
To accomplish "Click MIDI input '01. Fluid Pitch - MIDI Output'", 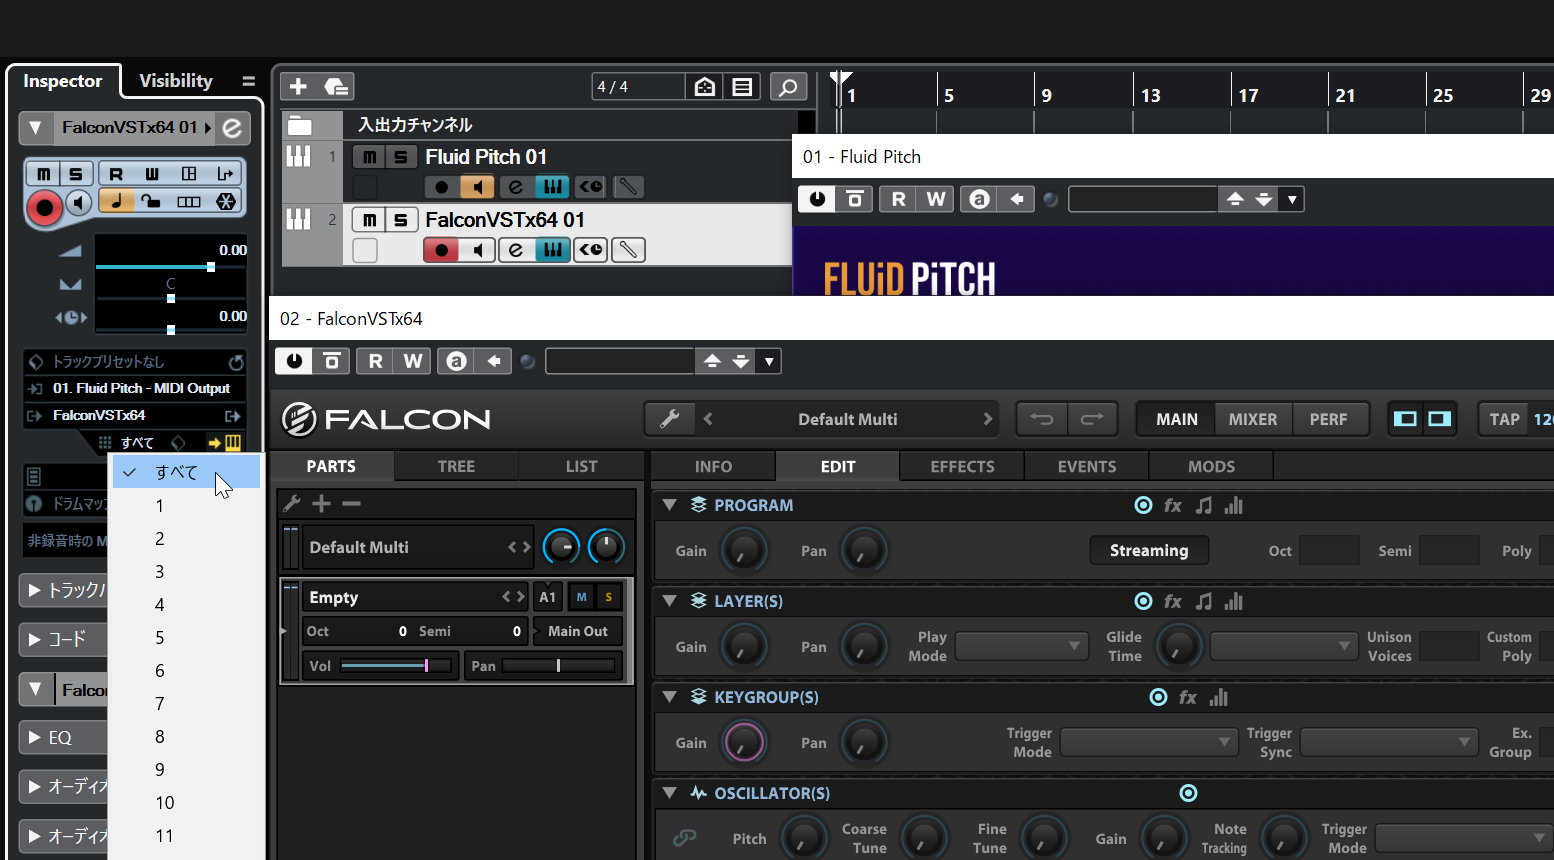I will [x=141, y=388].
